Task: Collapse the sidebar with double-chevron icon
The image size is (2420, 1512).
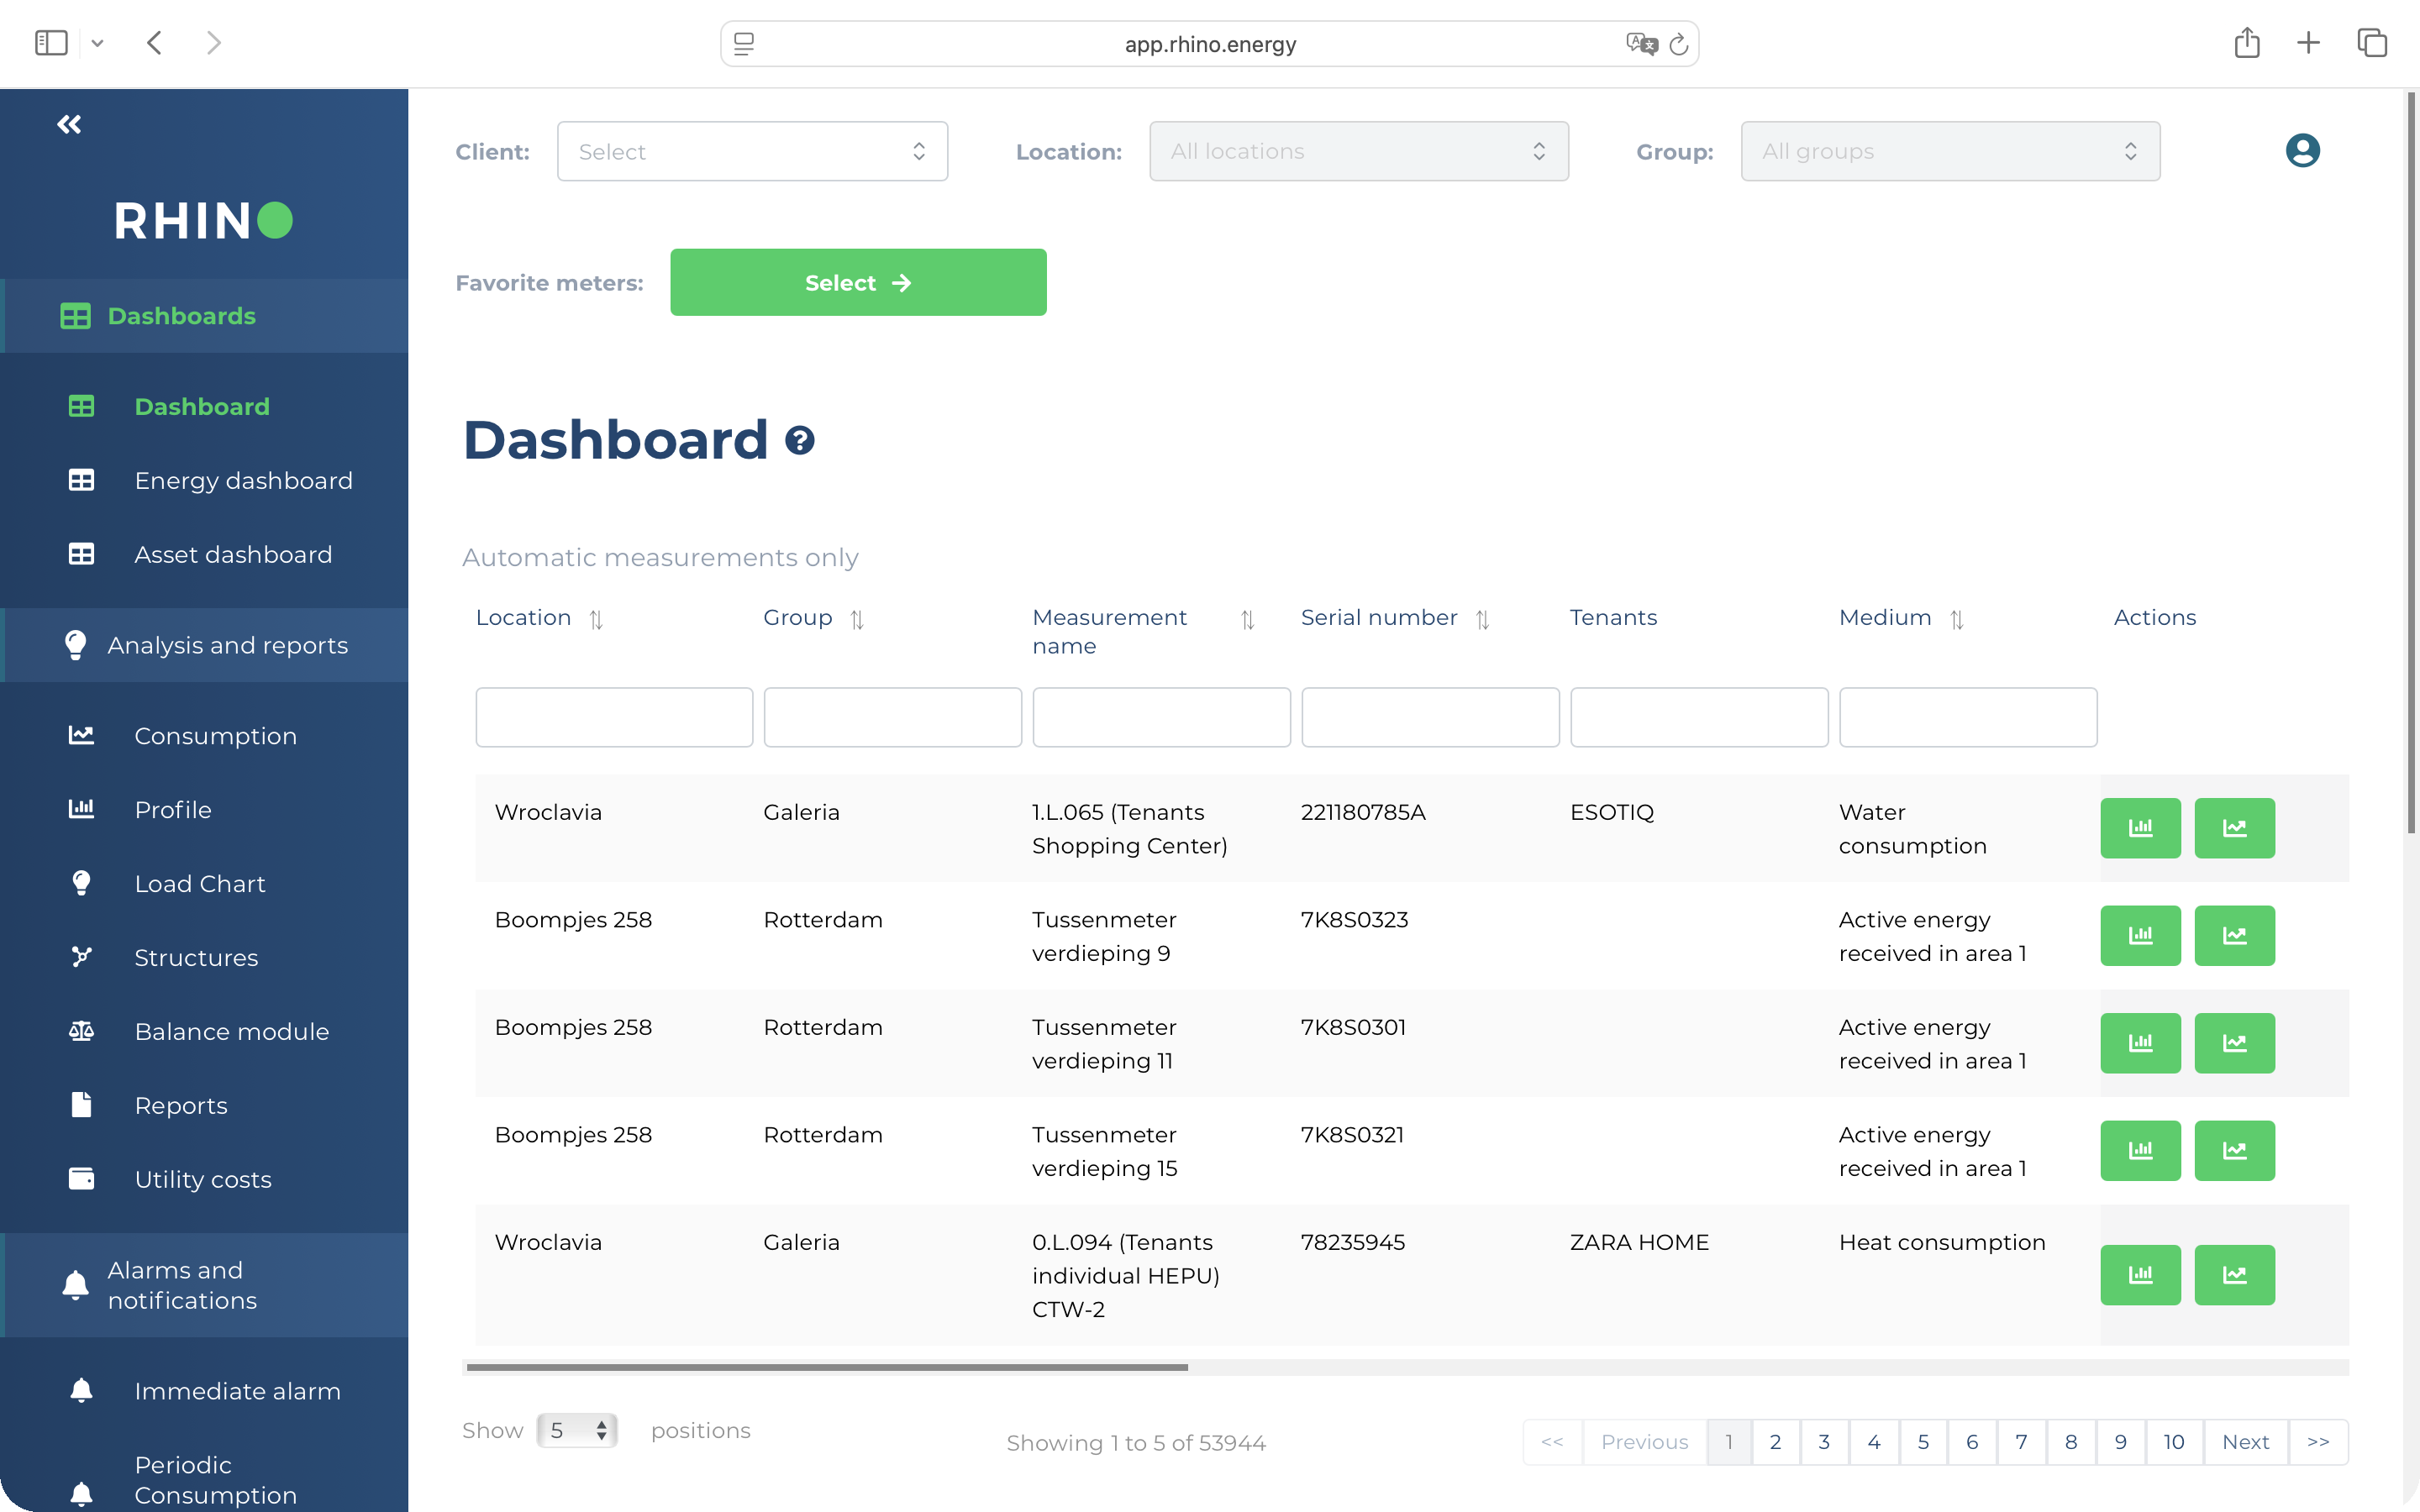Action: (69, 124)
